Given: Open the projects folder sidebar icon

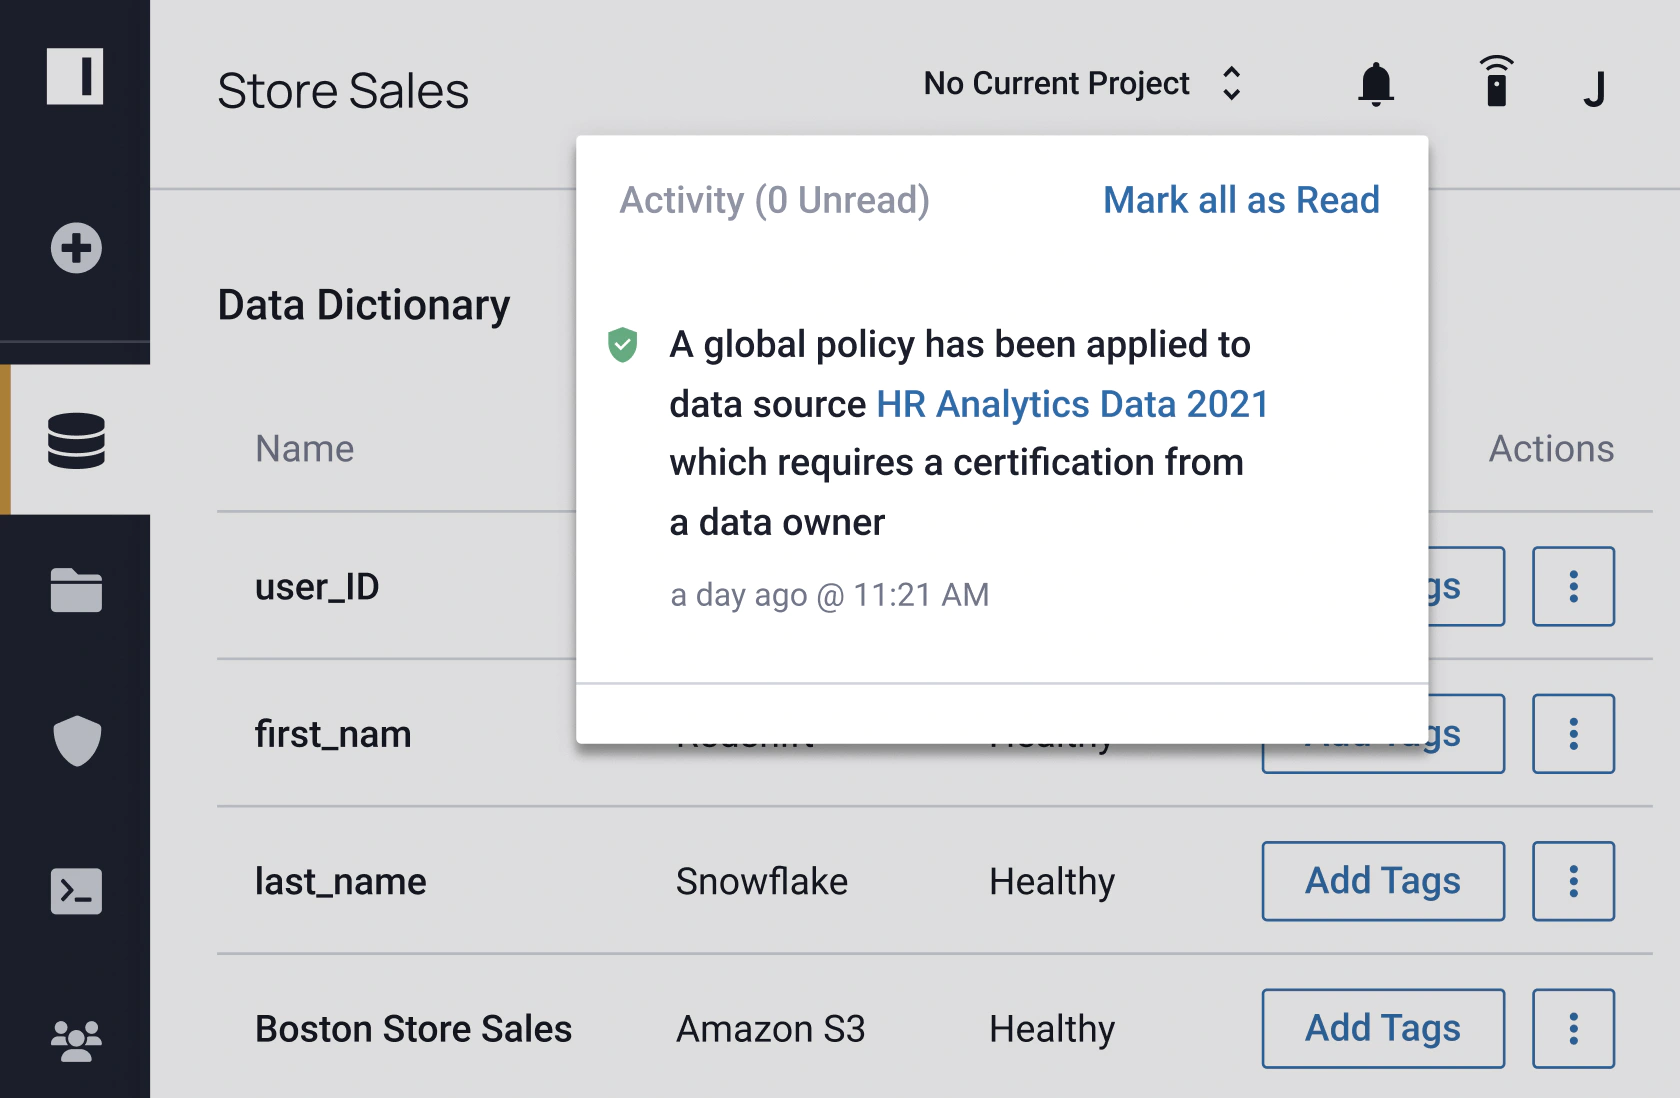Looking at the screenshot, I should (76, 590).
